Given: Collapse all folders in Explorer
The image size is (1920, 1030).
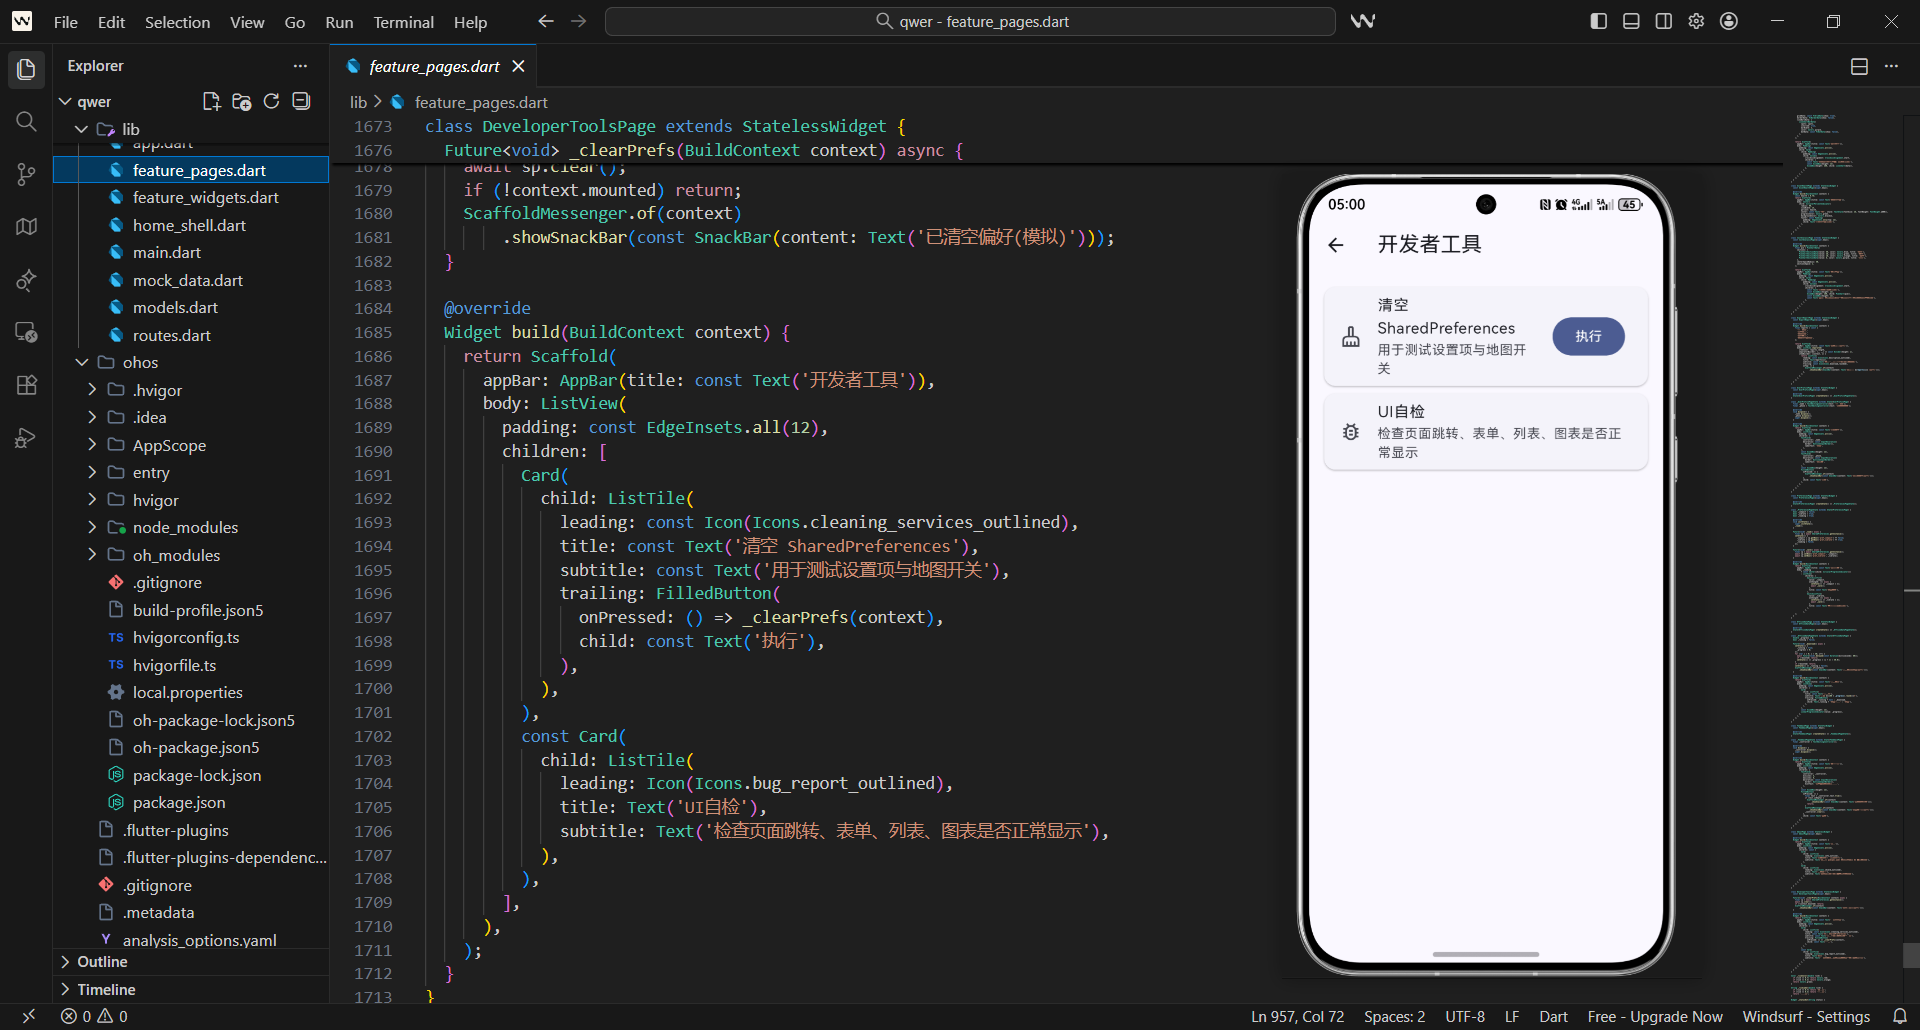Looking at the screenshot, I should click(x=301, y=101).
